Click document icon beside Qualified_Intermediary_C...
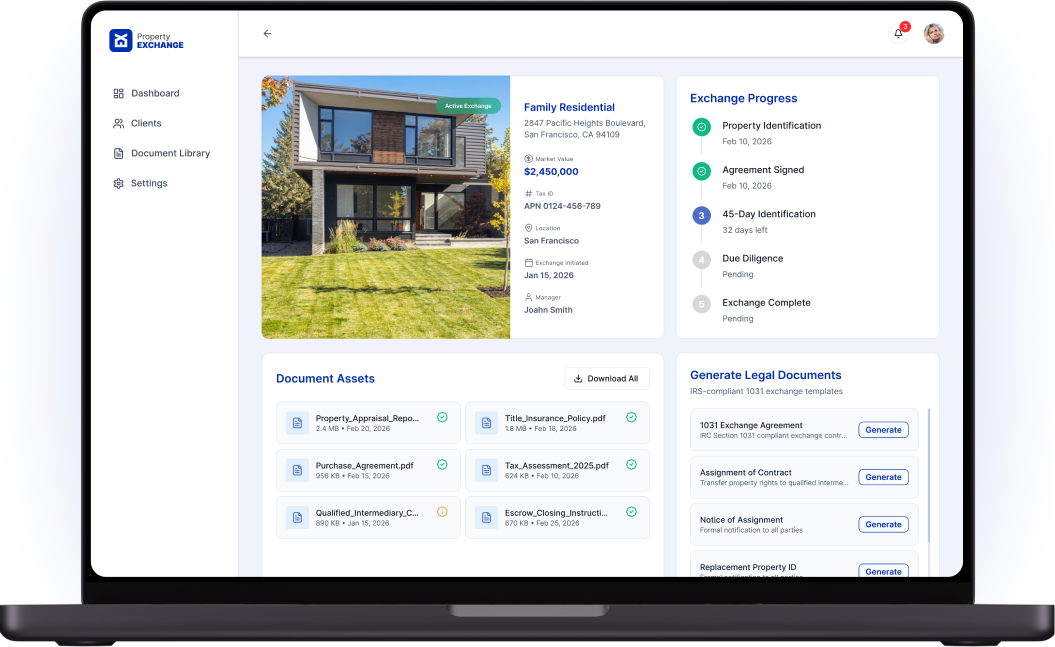 point(297,517)
